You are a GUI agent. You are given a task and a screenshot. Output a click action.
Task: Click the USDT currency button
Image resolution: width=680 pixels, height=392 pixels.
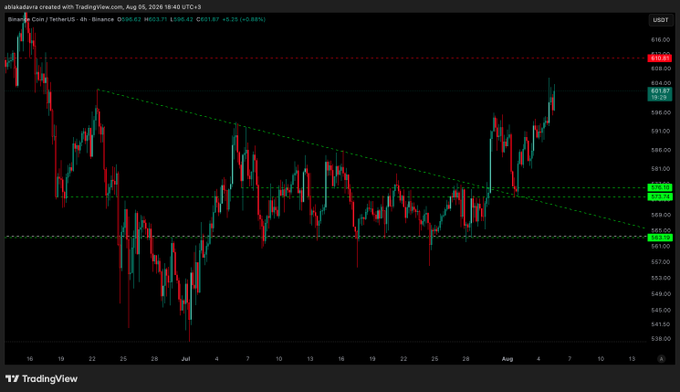660,20
